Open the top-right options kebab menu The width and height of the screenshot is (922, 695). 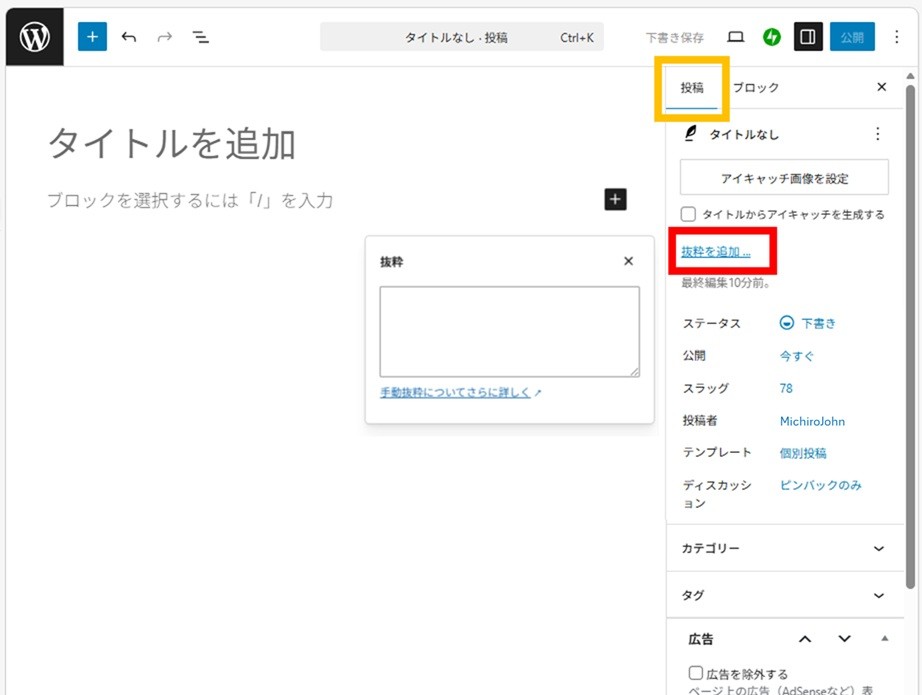pyautogui.click(x=896, y=37)
